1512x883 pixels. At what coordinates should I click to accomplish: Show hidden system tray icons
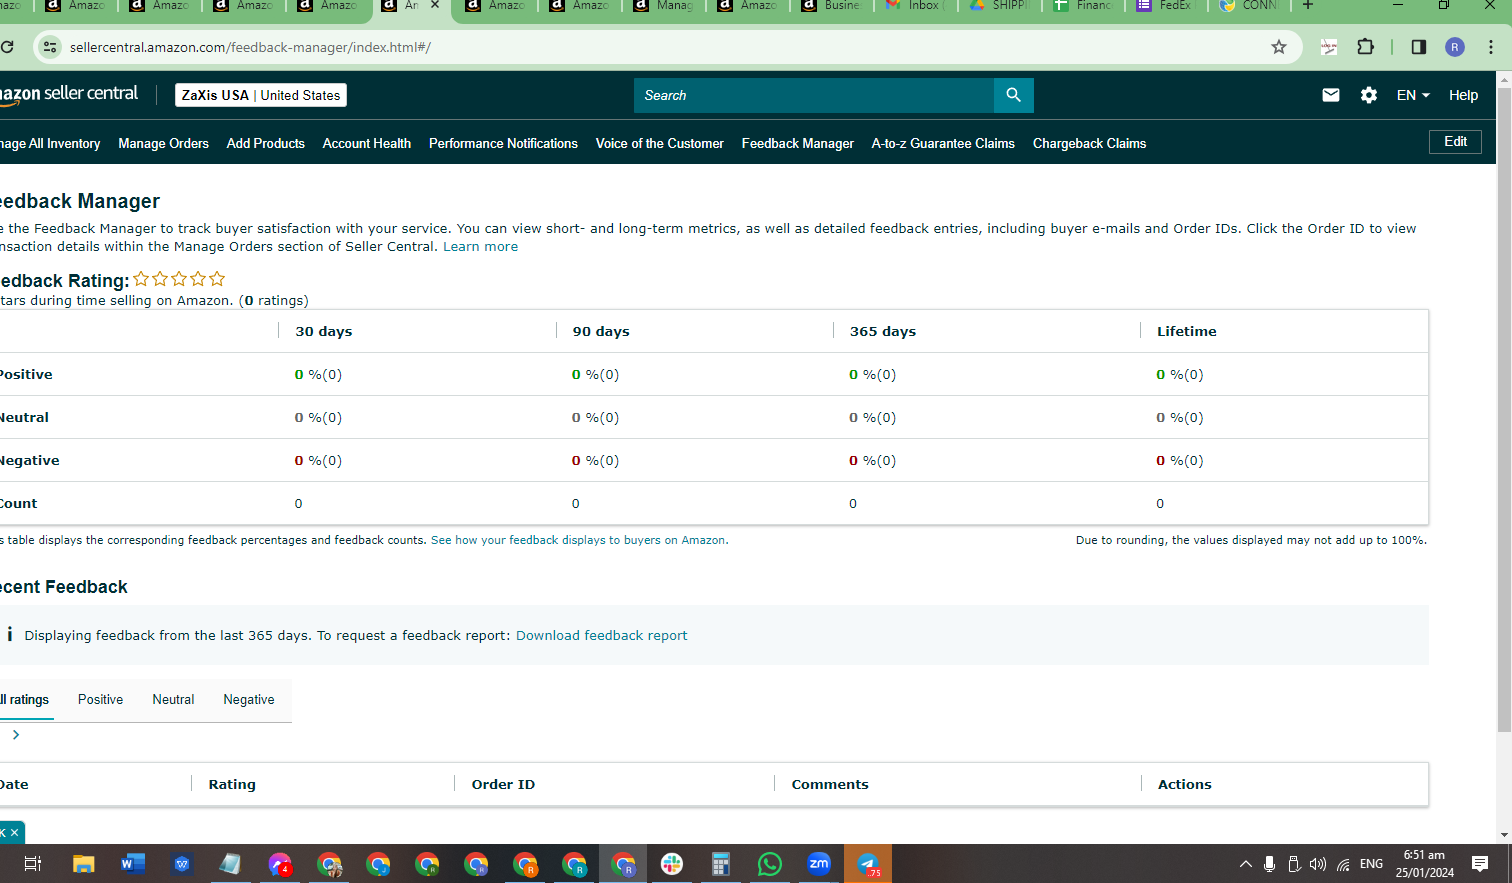(x=1245, y=864)
